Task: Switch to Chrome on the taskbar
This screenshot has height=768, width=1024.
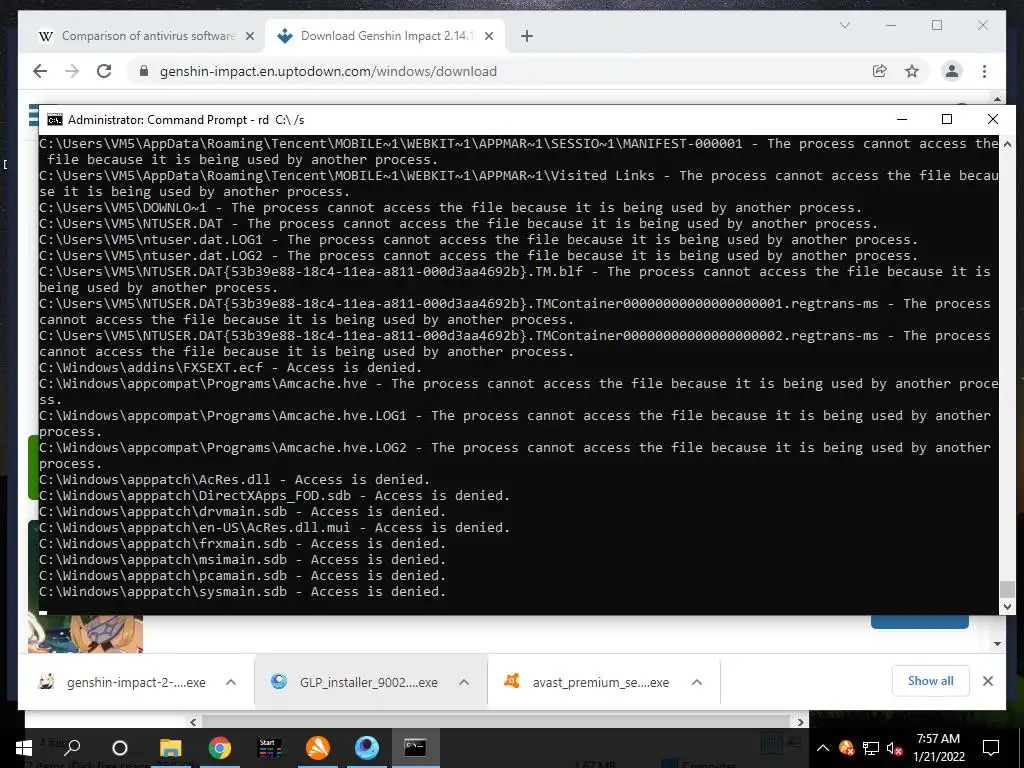Action: [220, 748]
